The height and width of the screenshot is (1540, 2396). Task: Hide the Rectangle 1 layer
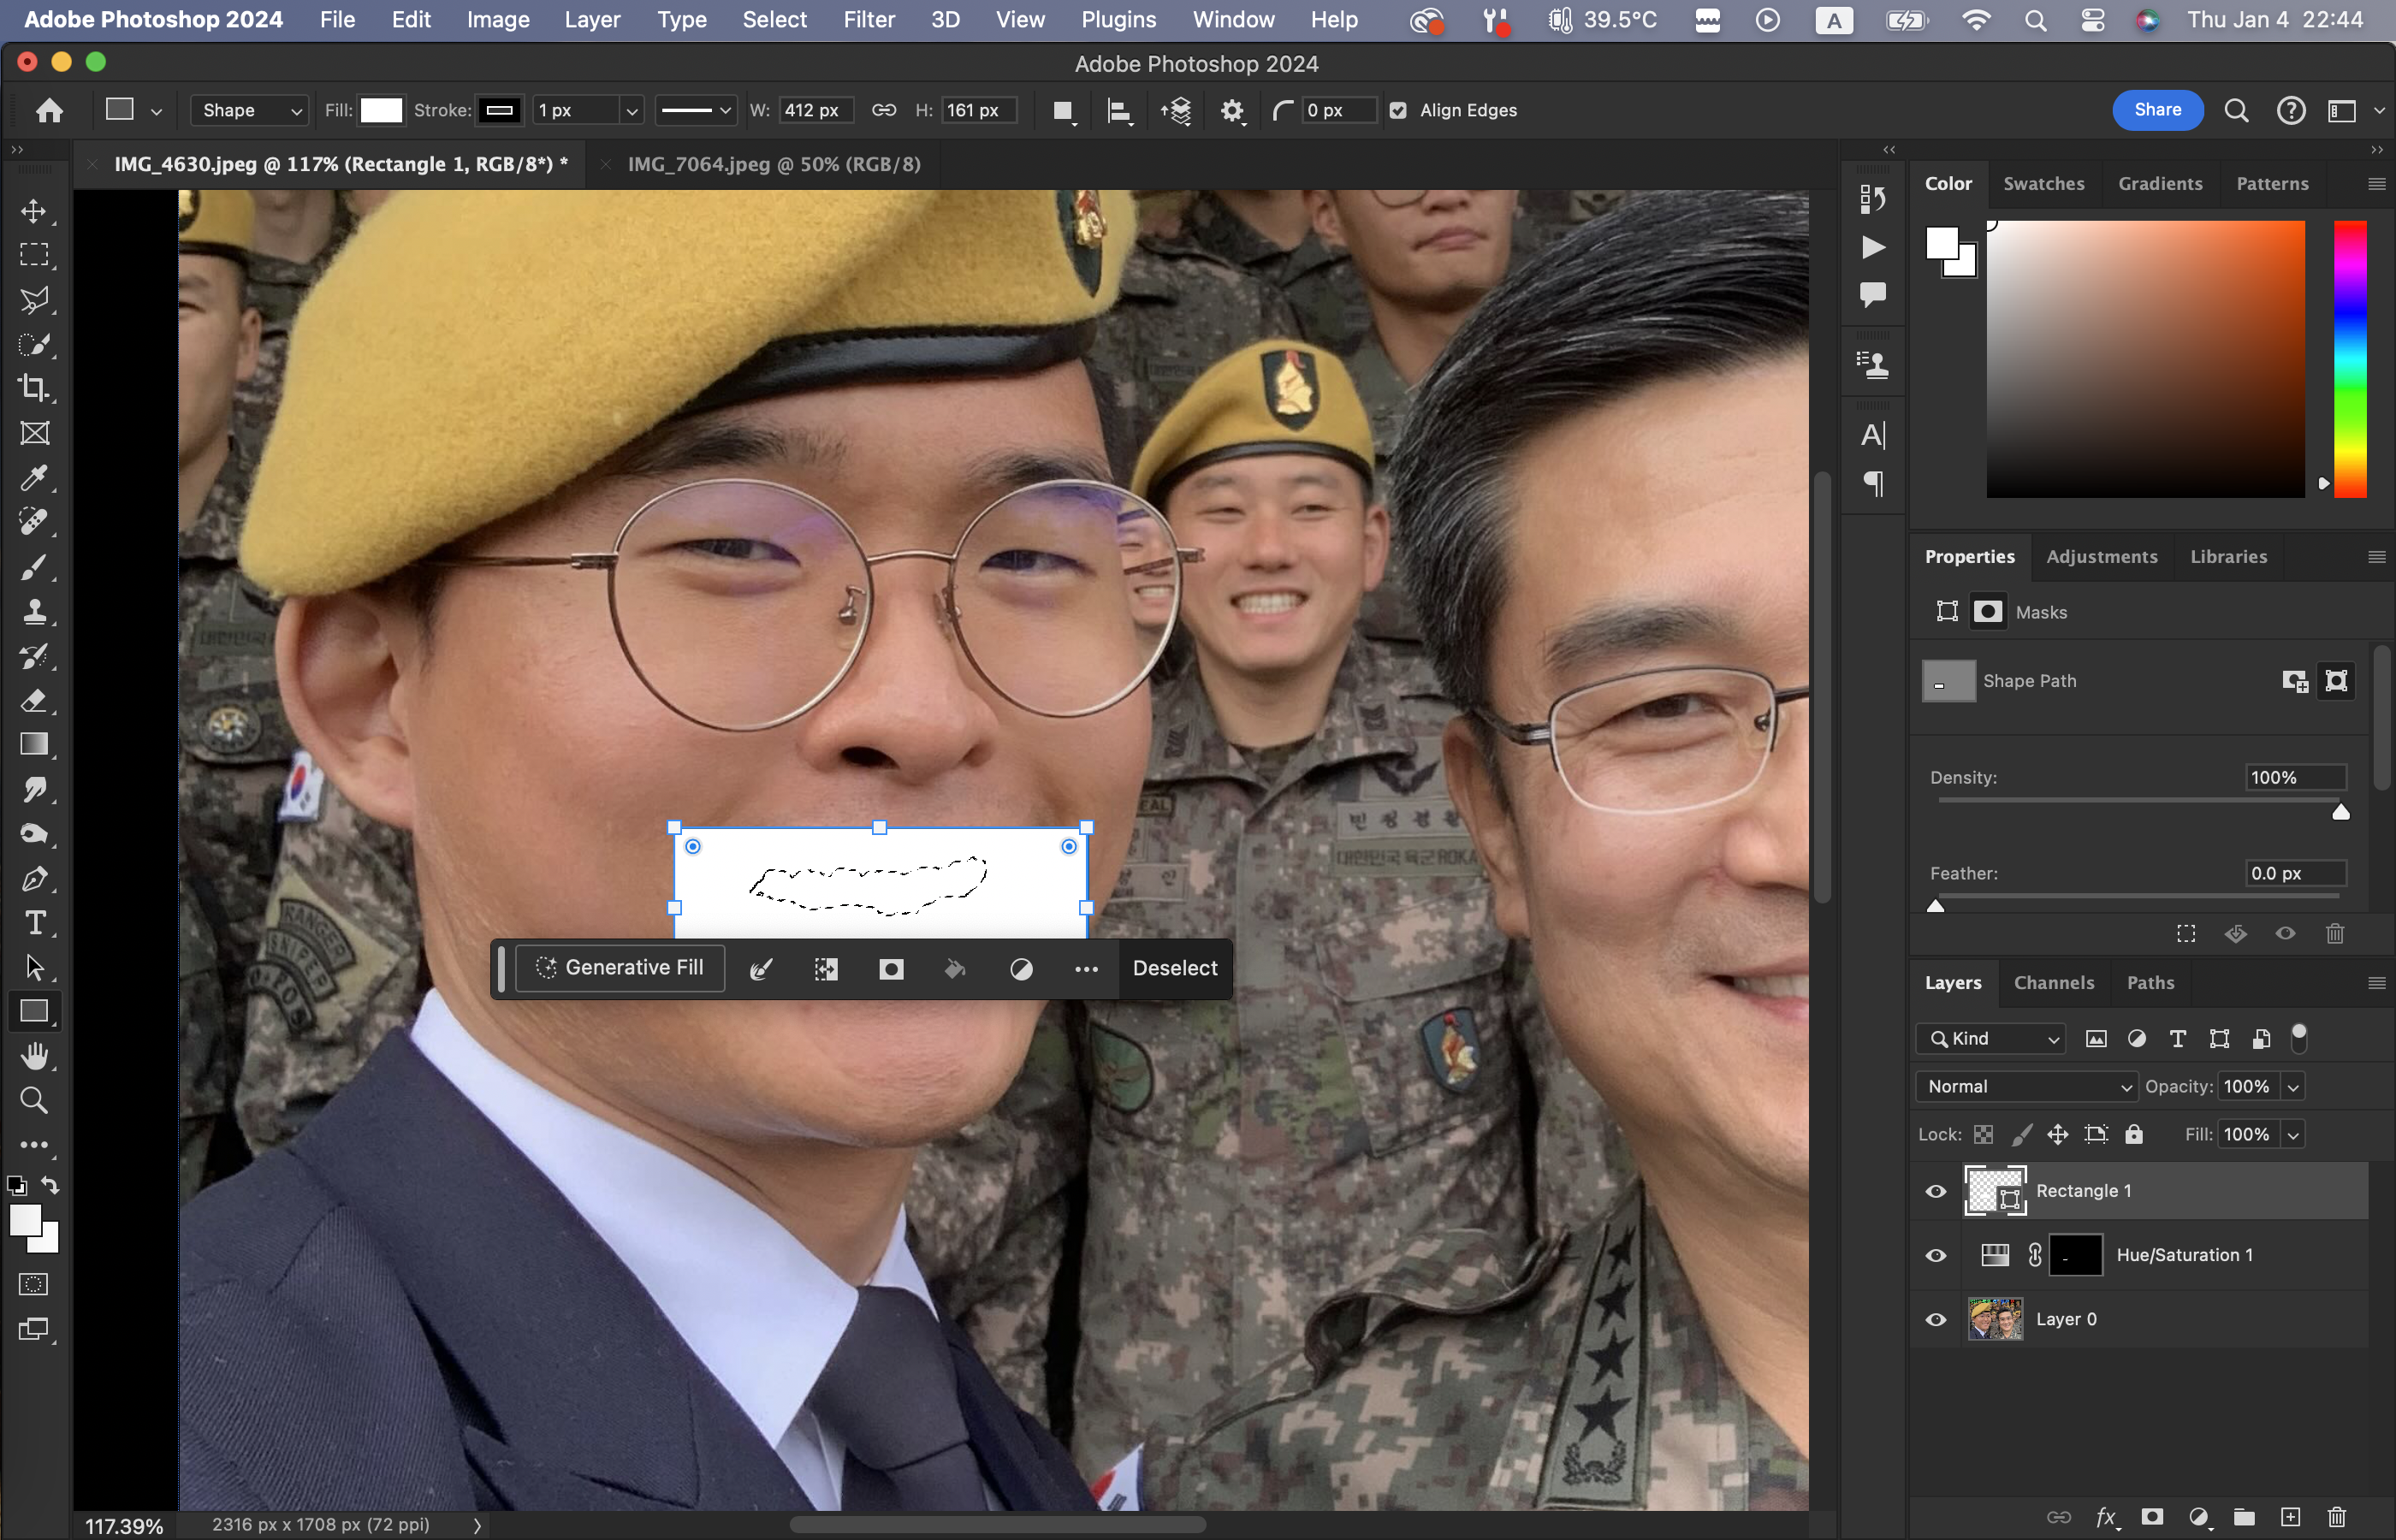[x=1936, y=1191]
